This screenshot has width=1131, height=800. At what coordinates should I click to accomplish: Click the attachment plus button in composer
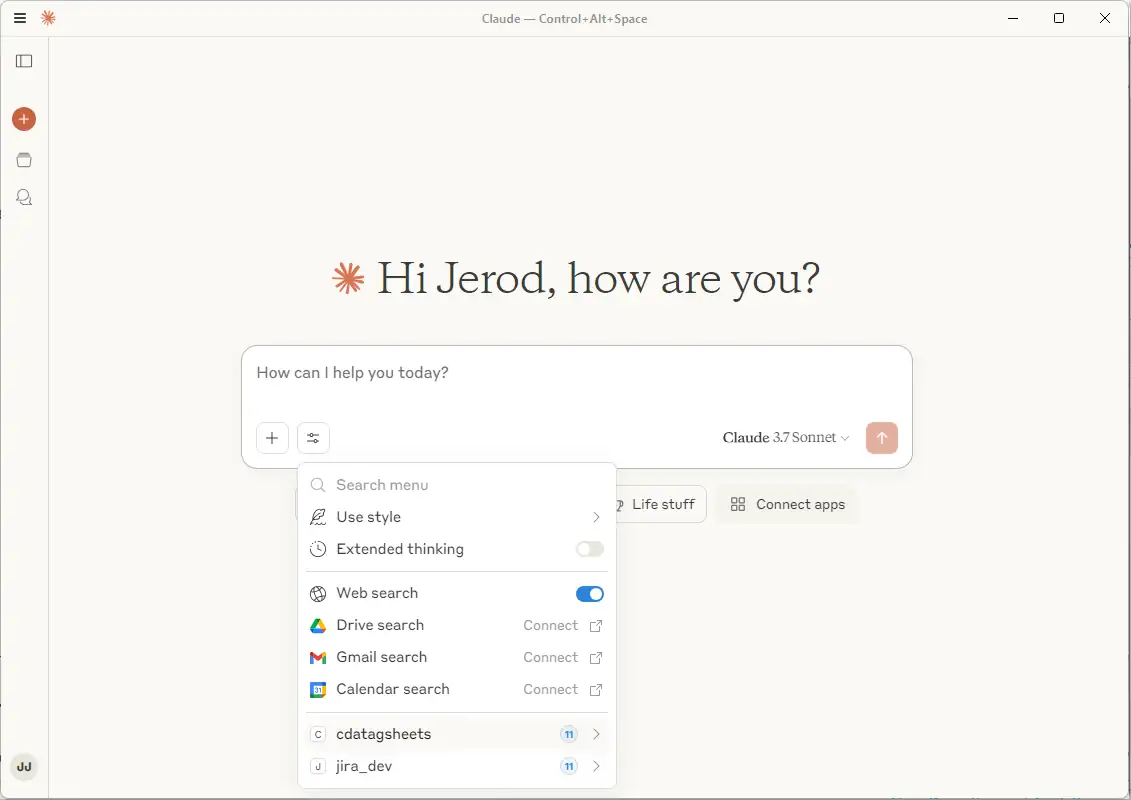272,438
